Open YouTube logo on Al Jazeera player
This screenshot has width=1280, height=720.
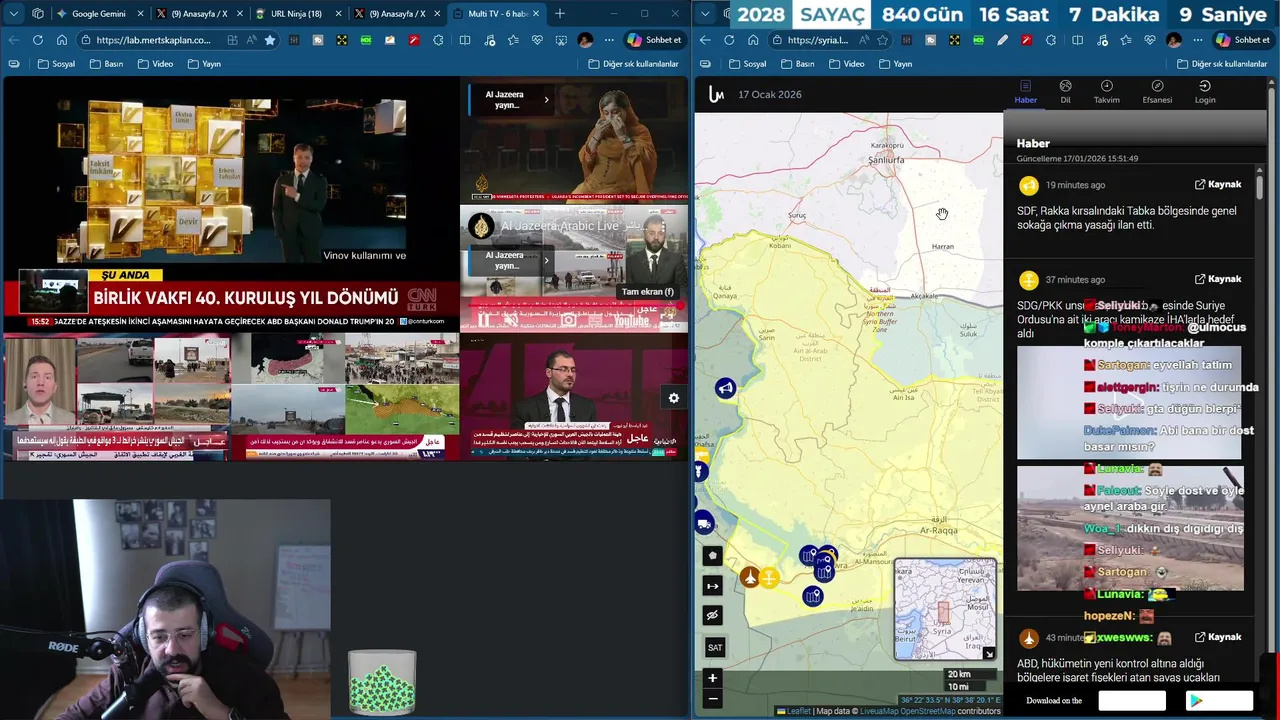[x=631, y=321]
